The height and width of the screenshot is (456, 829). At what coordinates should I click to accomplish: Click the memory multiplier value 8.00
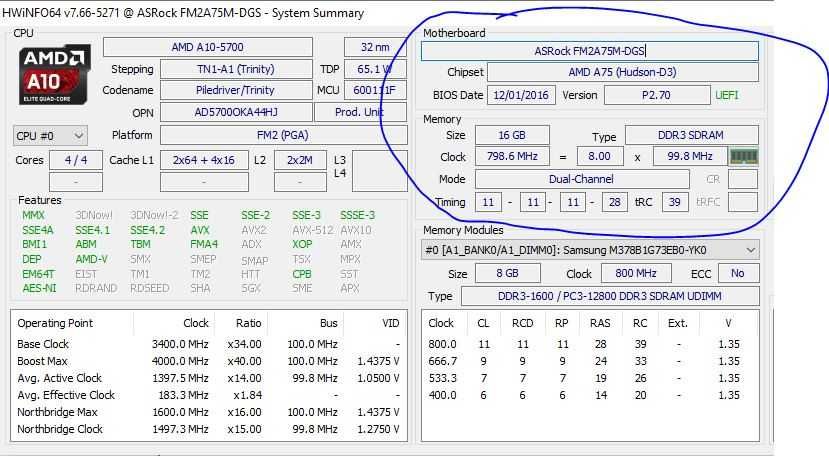(x=599, y=156)
